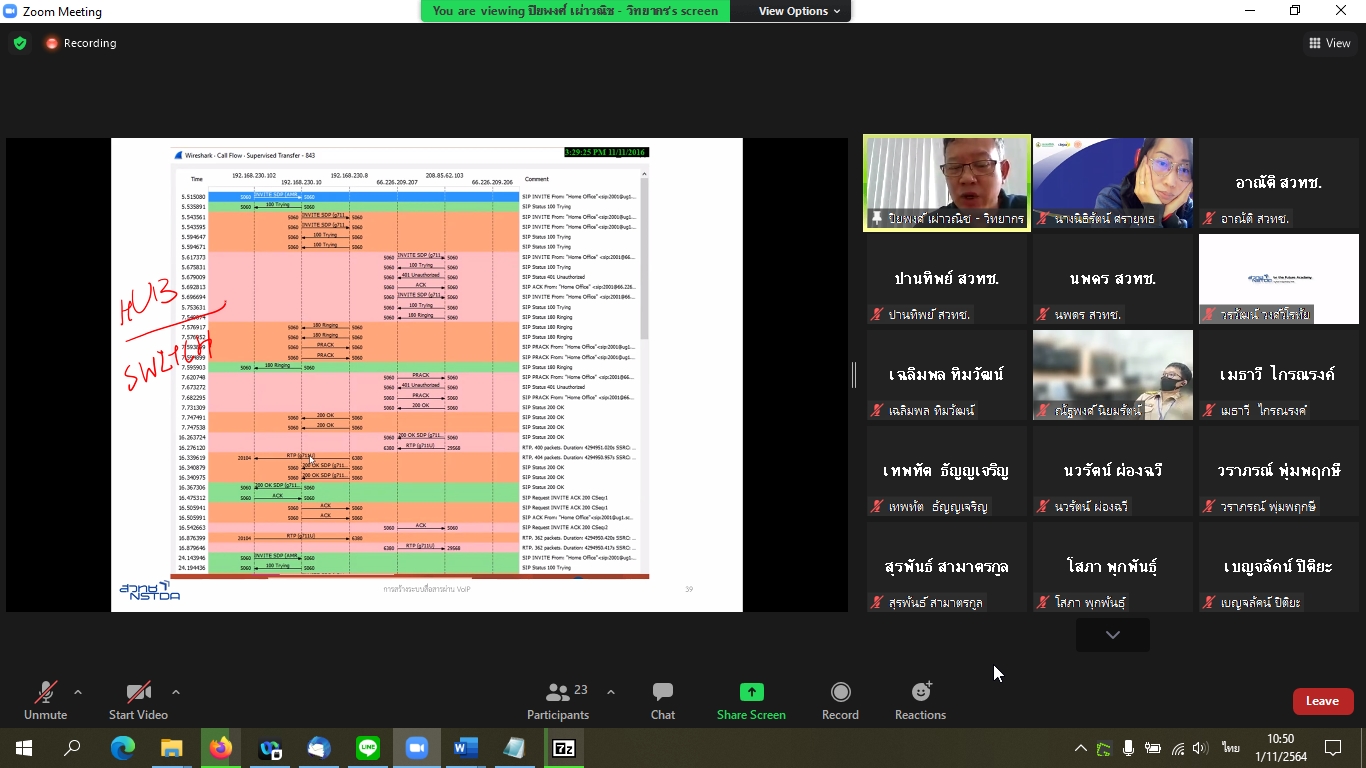Open the Reactions menu
Screen dimensions: 1366x768
[x=920, y=700]
